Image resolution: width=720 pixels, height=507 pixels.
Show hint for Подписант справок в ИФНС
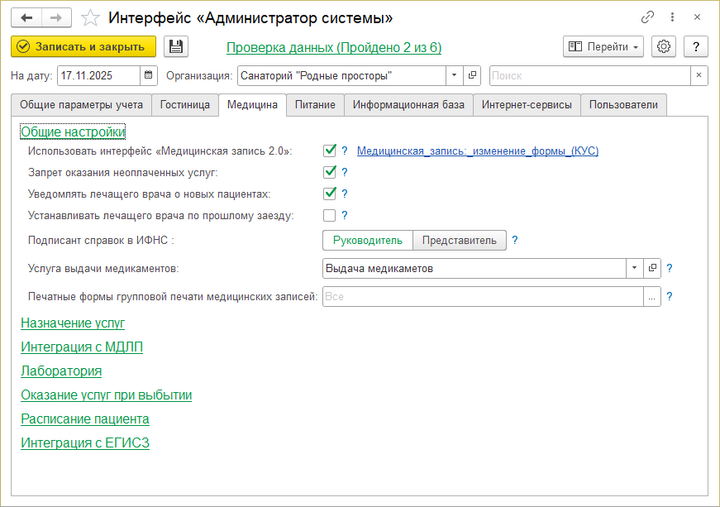(515, 240)
